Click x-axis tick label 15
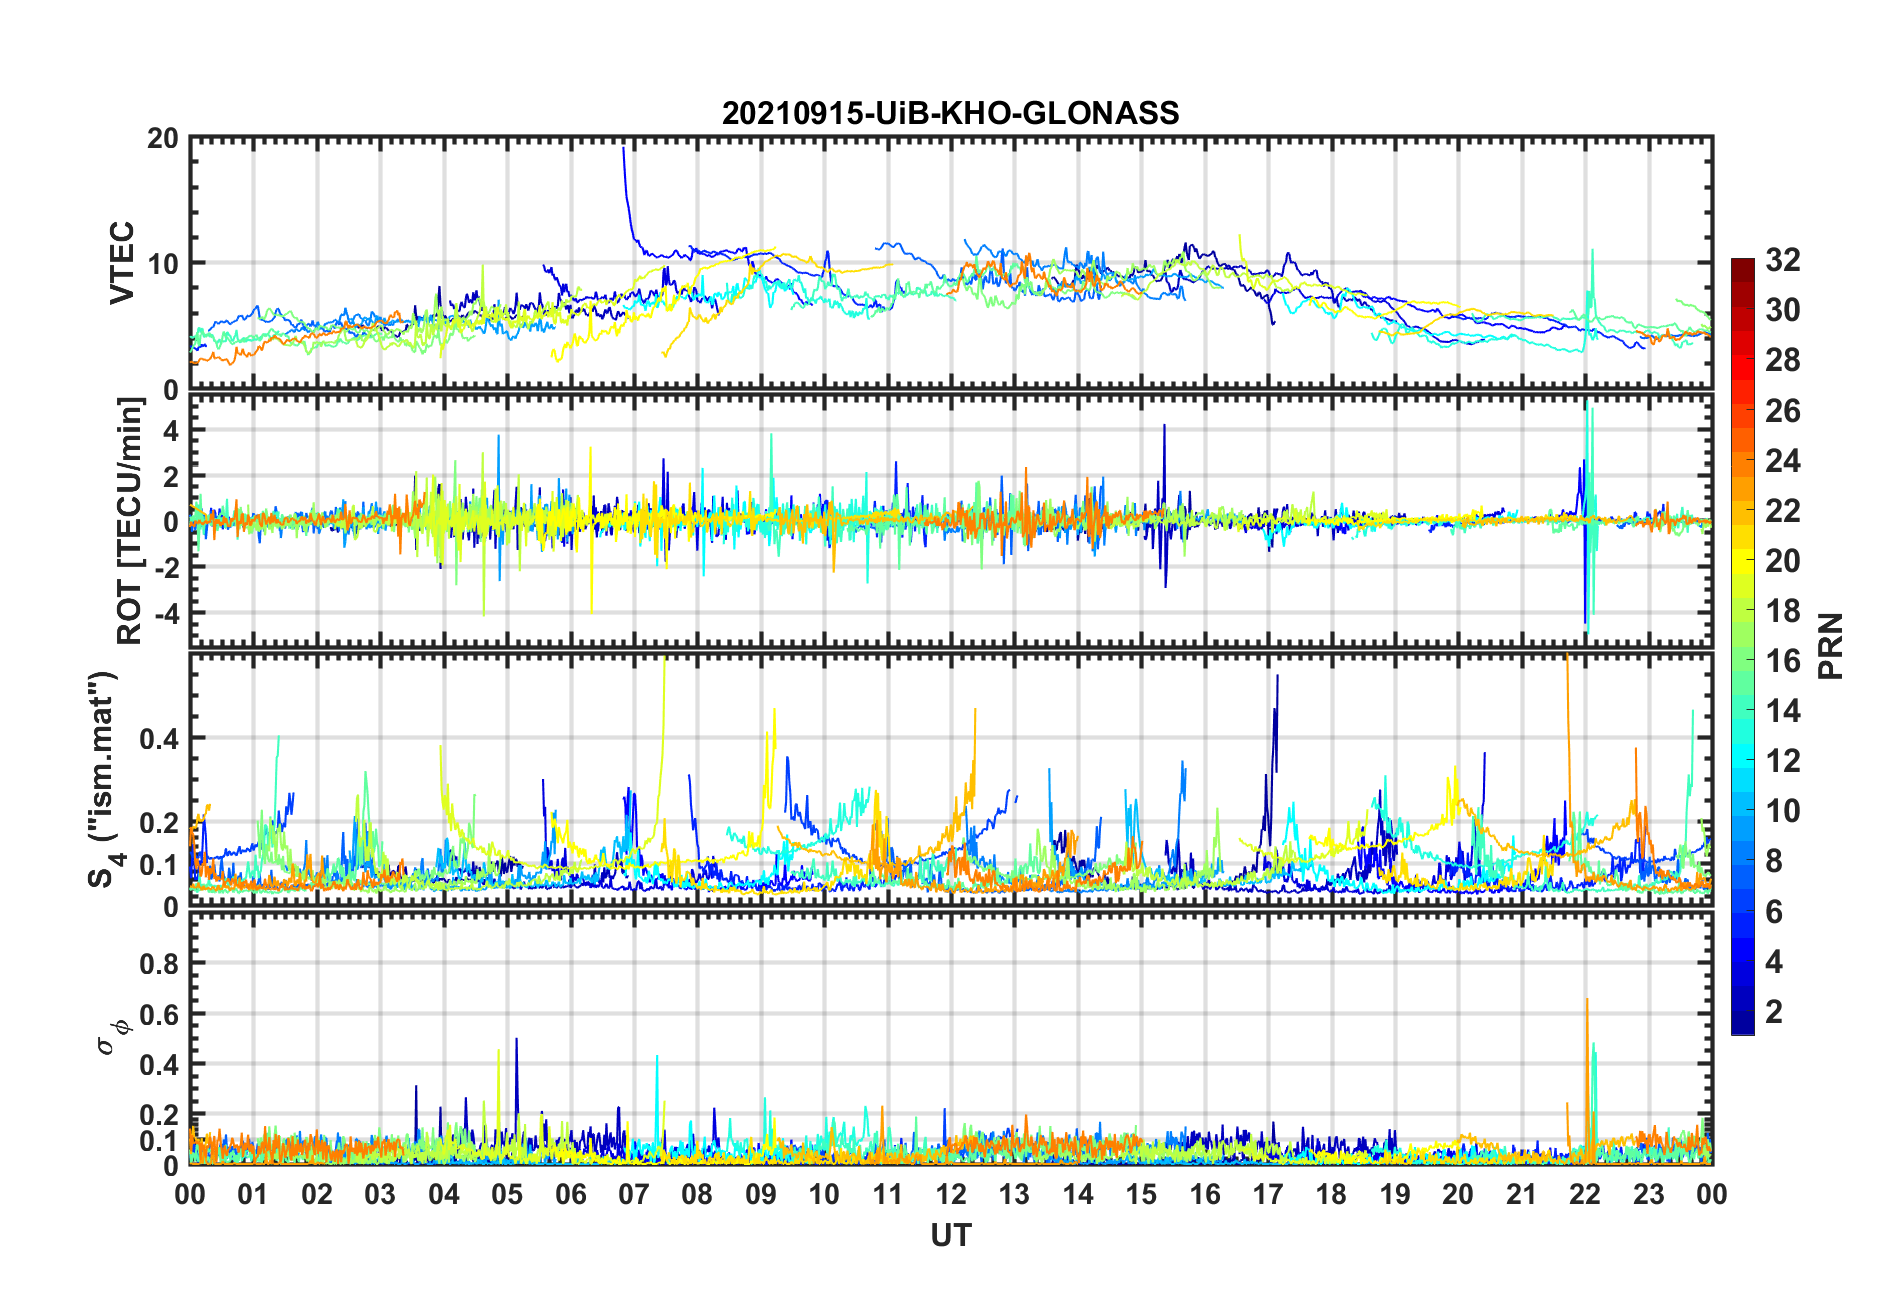 click(1141, 1195)
